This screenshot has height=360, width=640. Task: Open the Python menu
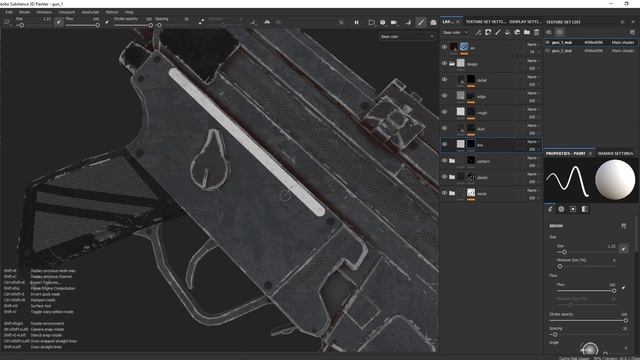click(x=111, y=12)
